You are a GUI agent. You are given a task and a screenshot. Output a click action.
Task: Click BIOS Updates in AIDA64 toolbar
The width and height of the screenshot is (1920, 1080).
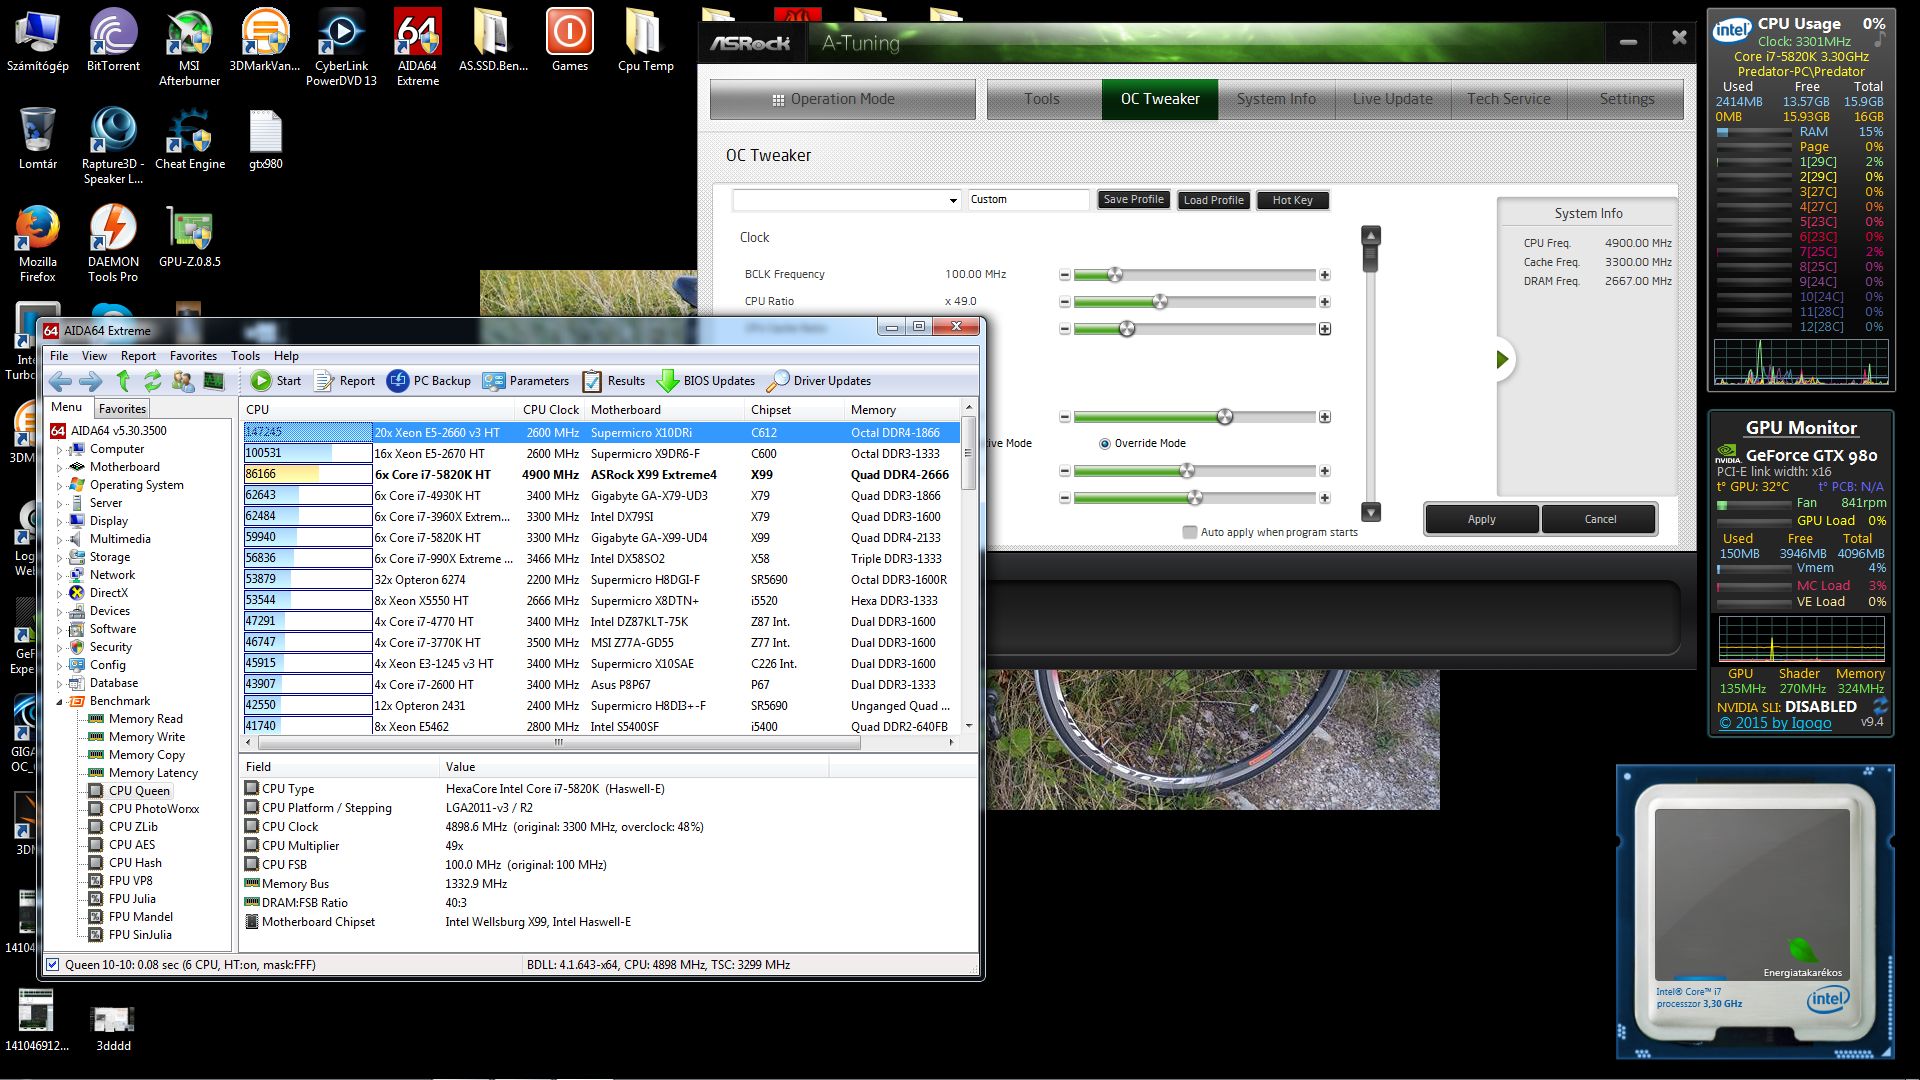coord(706,381)
